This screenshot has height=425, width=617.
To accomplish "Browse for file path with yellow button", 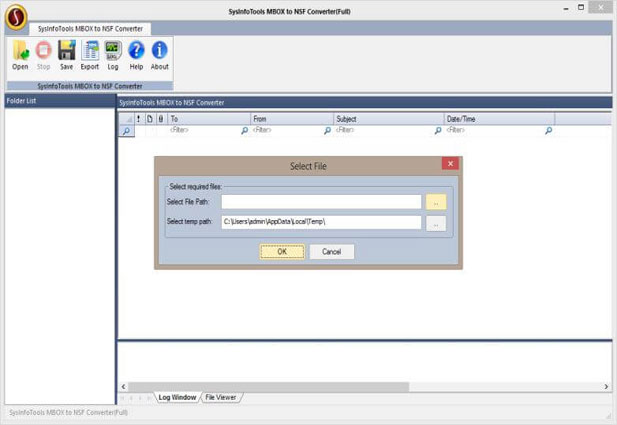I will coord(436,202).
